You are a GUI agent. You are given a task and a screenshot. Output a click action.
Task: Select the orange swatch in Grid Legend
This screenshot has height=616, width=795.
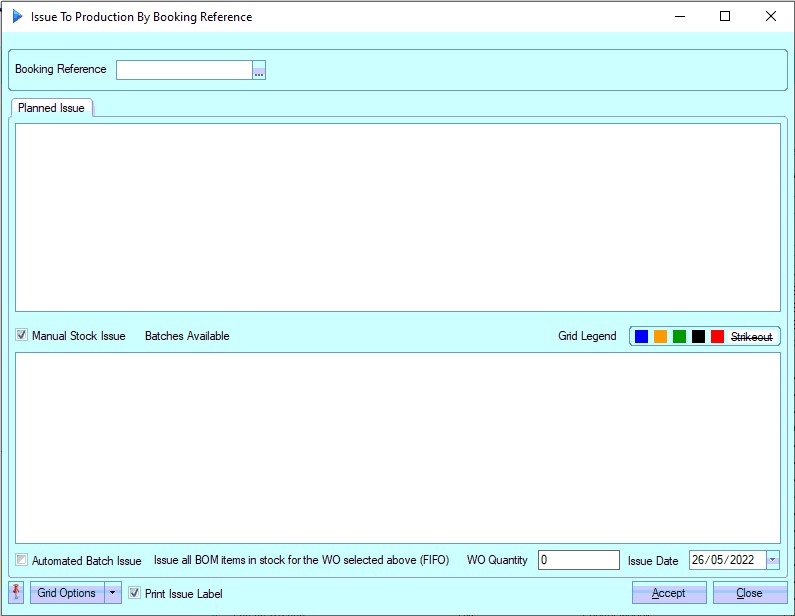coord(661,337)
